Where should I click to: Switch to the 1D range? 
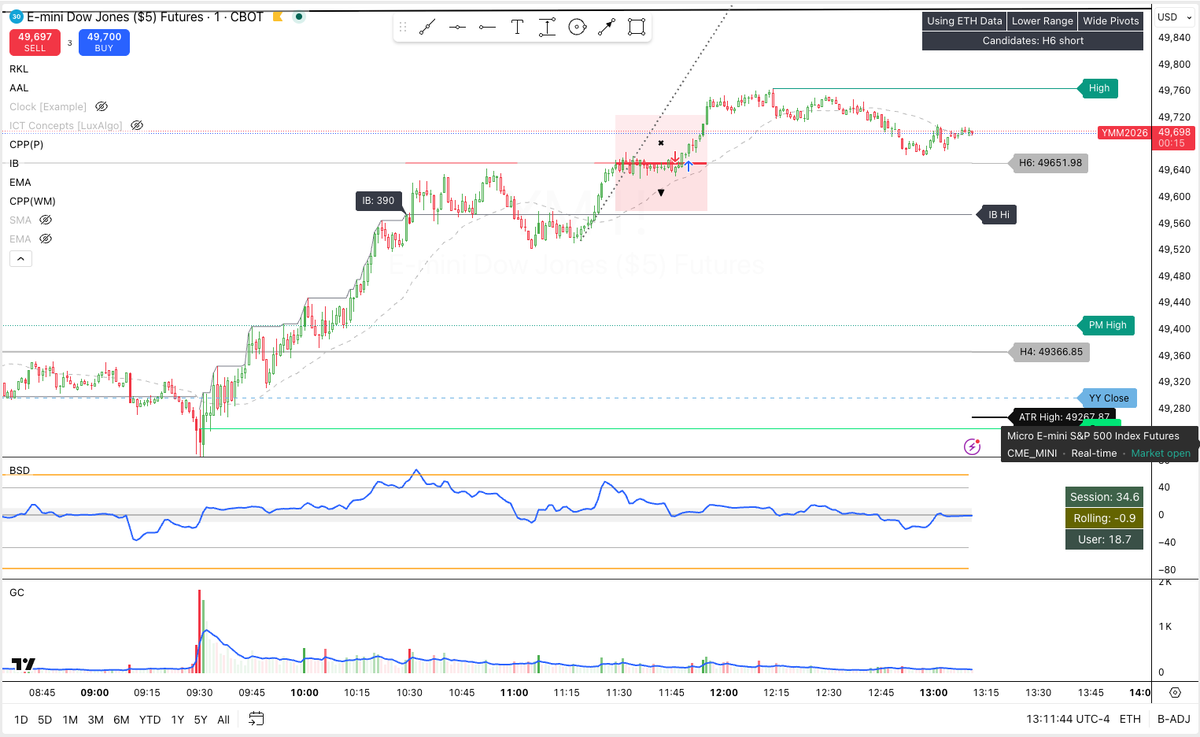click(x=19, y=719)
